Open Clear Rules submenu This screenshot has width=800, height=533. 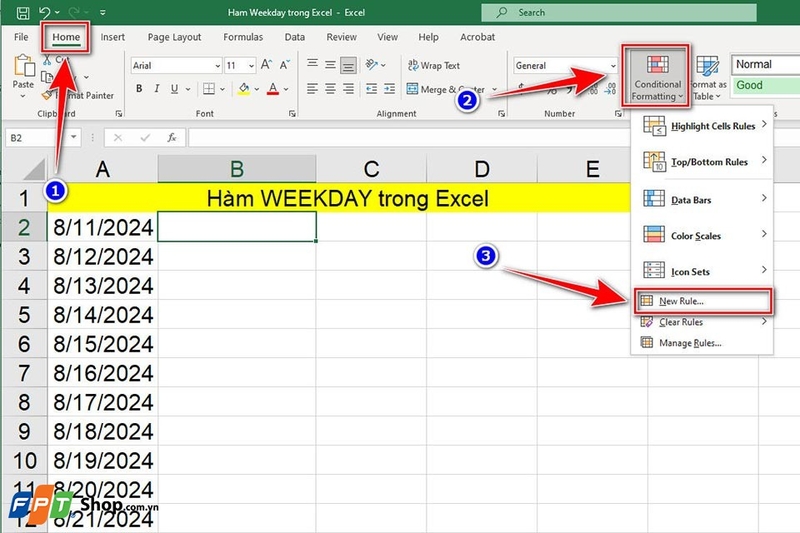click(703, 322)
